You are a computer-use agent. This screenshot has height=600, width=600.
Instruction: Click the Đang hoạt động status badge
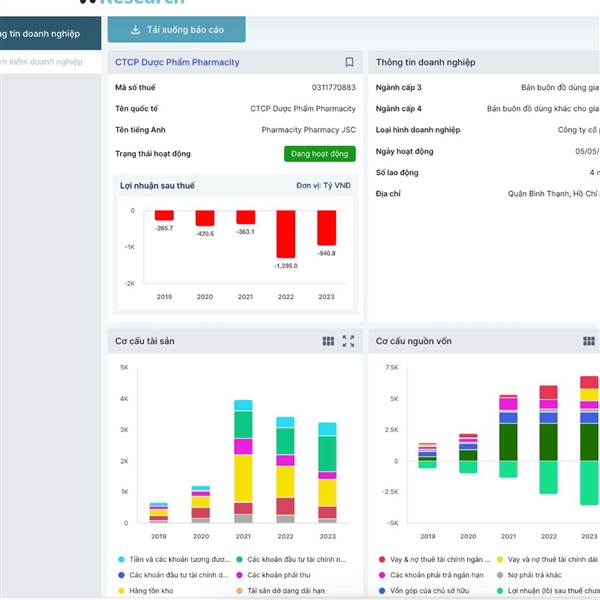320,154
